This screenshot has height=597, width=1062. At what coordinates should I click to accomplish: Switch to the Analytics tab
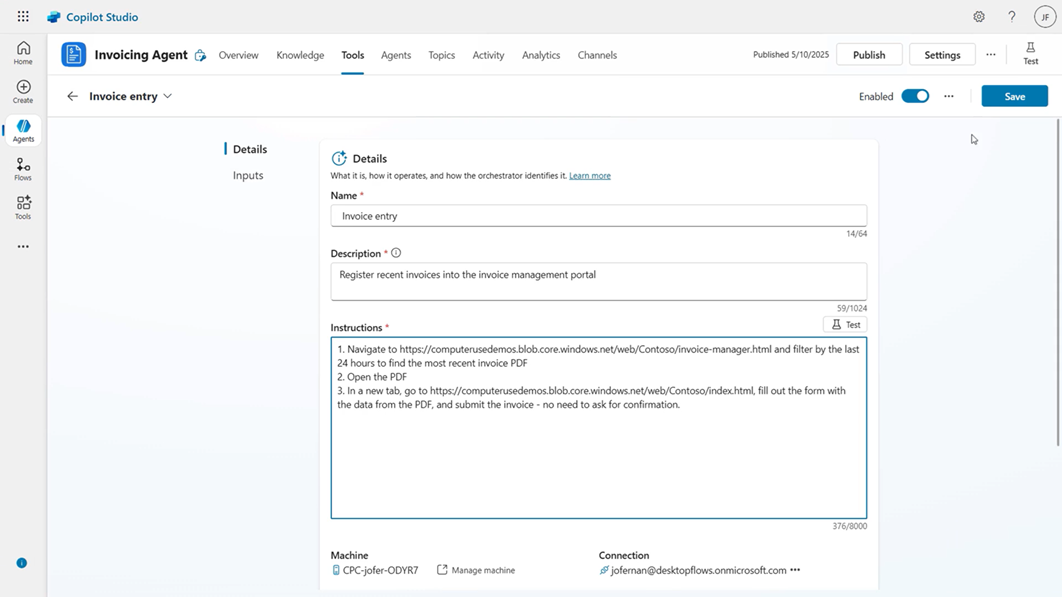tap(541, 55)
